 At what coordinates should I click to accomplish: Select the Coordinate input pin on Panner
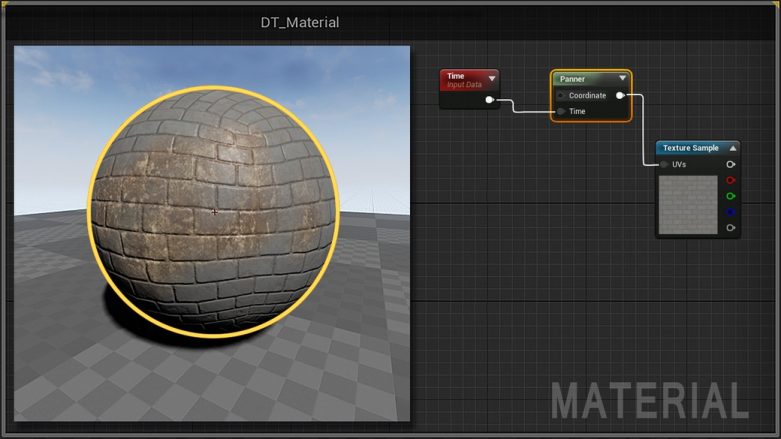point(561,95)
